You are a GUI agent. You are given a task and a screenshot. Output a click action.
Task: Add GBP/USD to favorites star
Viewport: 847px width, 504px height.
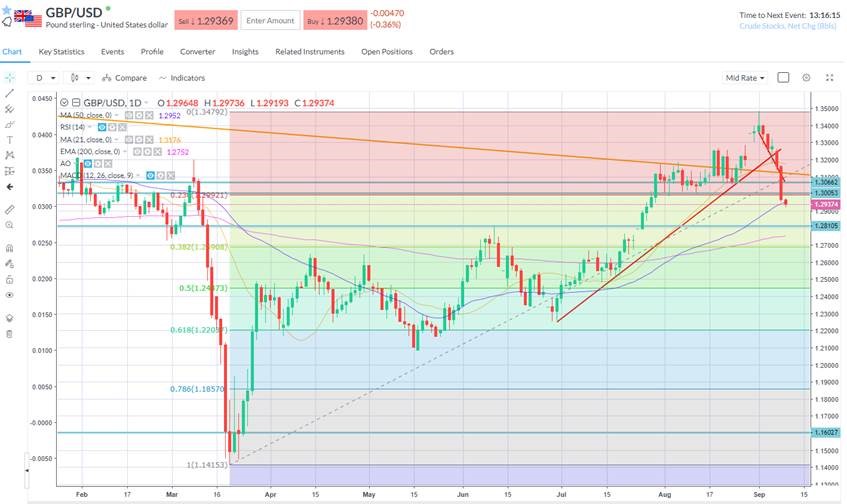coord(8,21)
